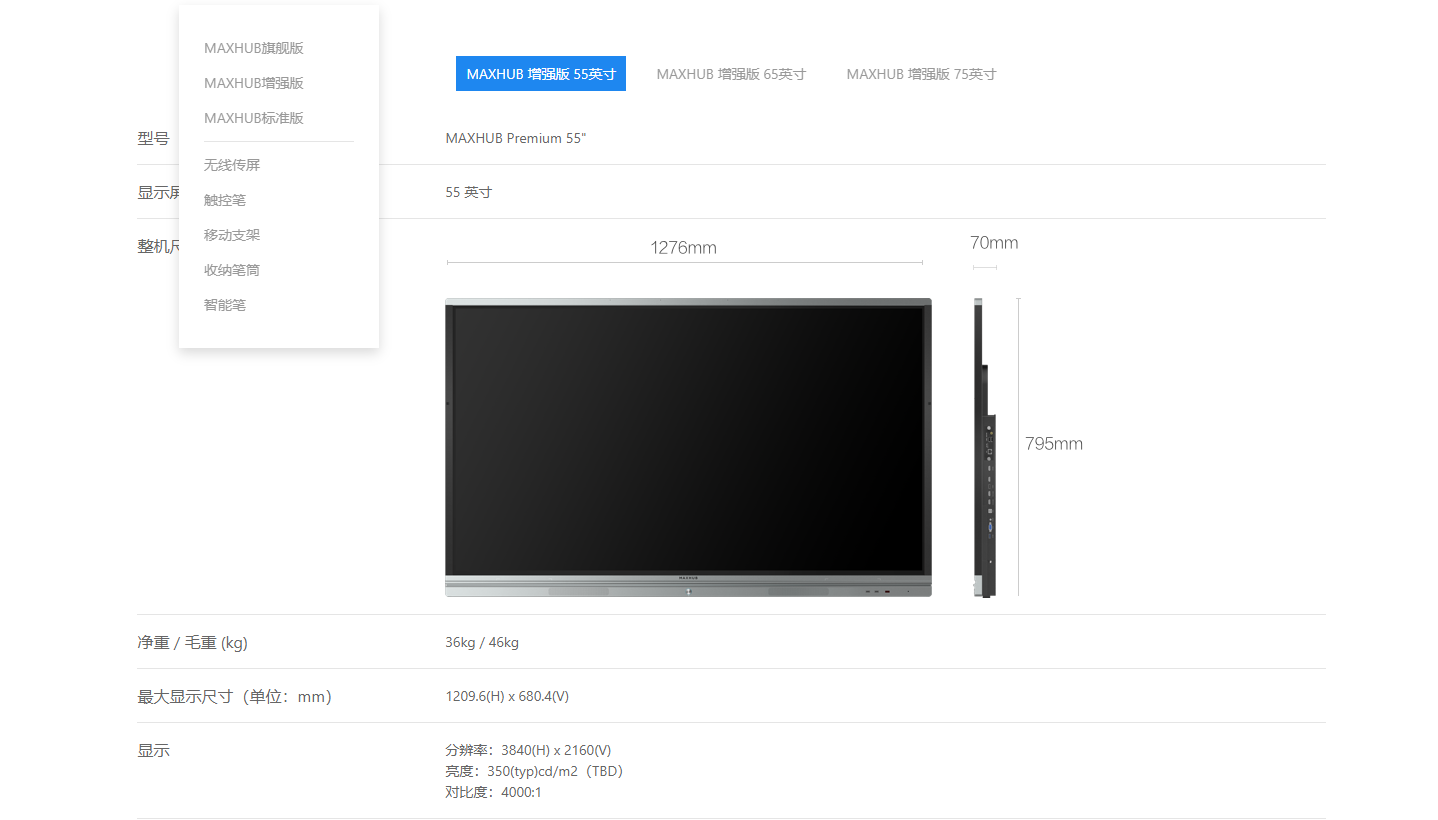The height and width of the screenshot is (820, 1438).
Task: Switch to the MAXHUB 增强版 65英寸 tab
Action: pos(731,74)
